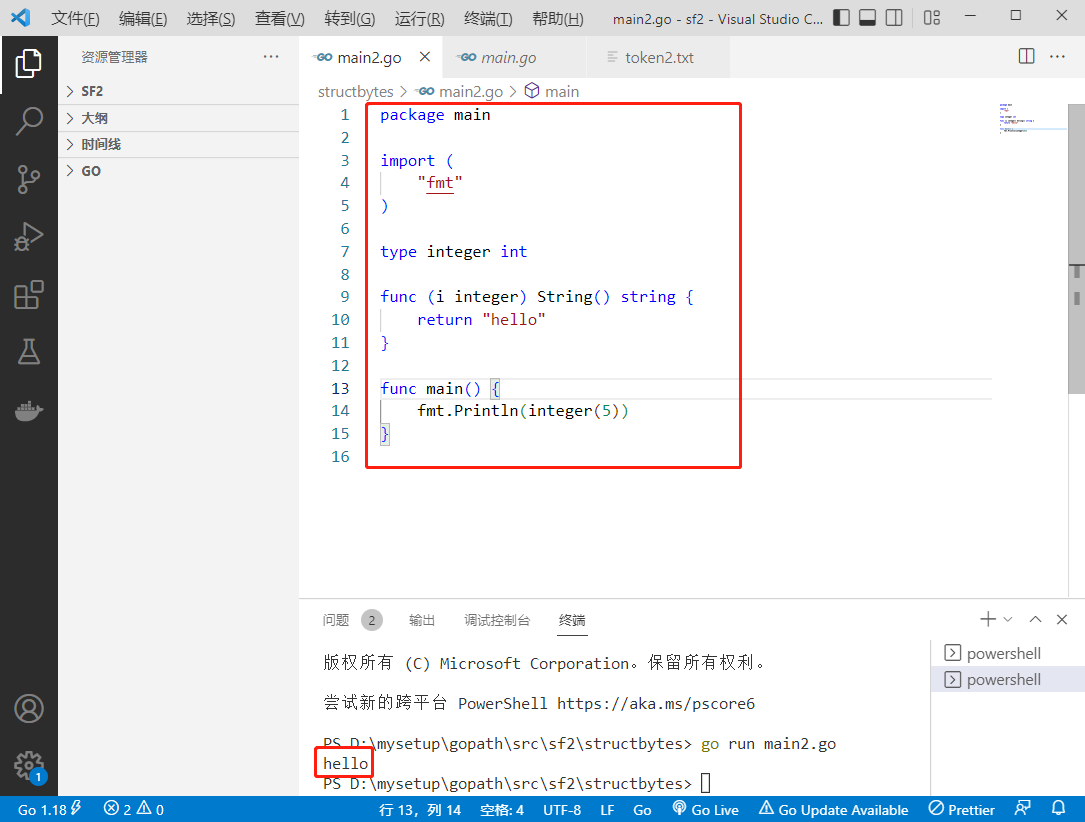Viewport: 1085px width, 822px height.
Task: Toggle the panel maximize chevron
Action: point(1035,619)
